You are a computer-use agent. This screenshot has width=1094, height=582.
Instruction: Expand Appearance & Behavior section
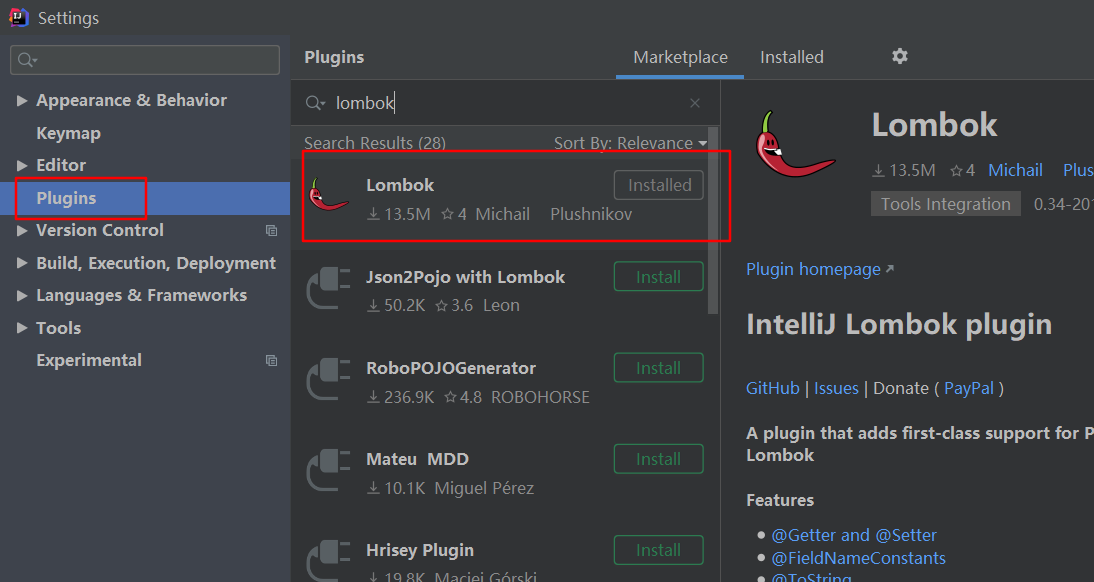pyautogui.click(x=23, y=101)
